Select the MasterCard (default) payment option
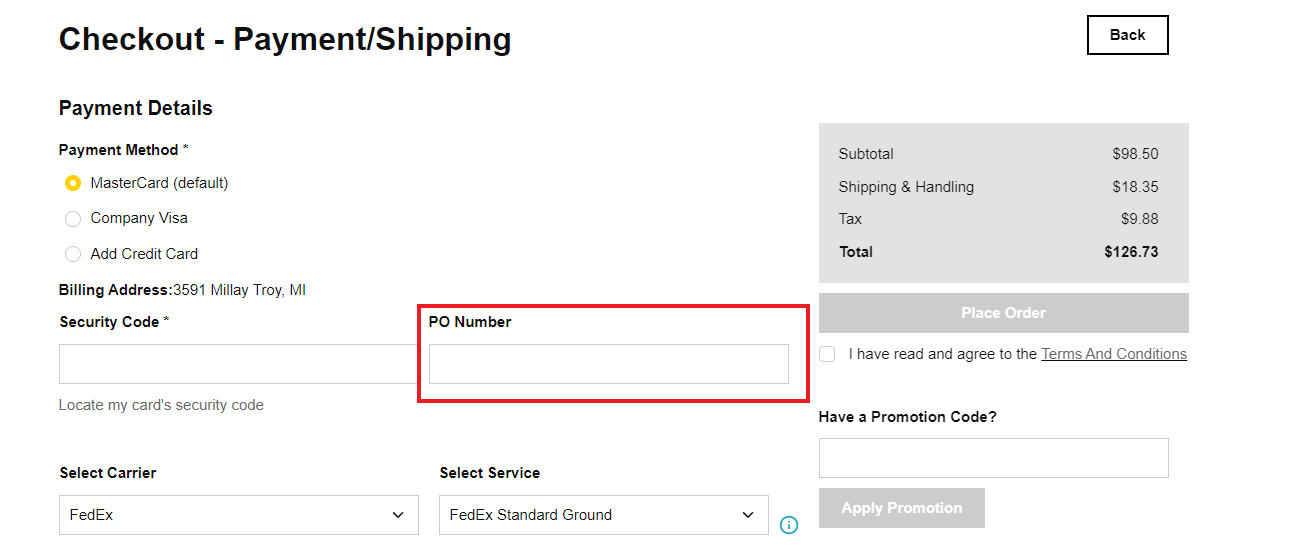1302x555 pixels. pyautogui.click(x=73, y=184)
